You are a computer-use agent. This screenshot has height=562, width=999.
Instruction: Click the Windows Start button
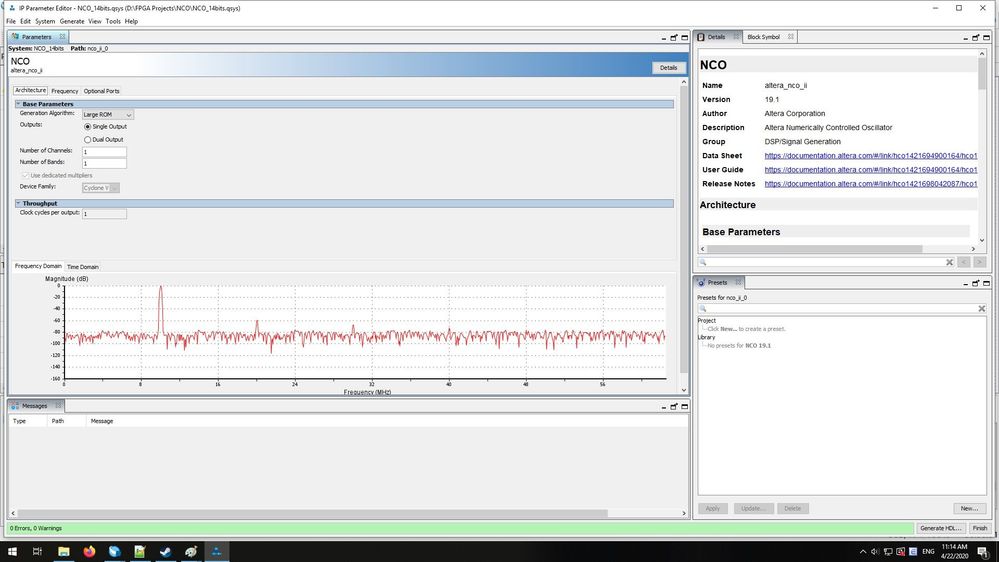11,551
